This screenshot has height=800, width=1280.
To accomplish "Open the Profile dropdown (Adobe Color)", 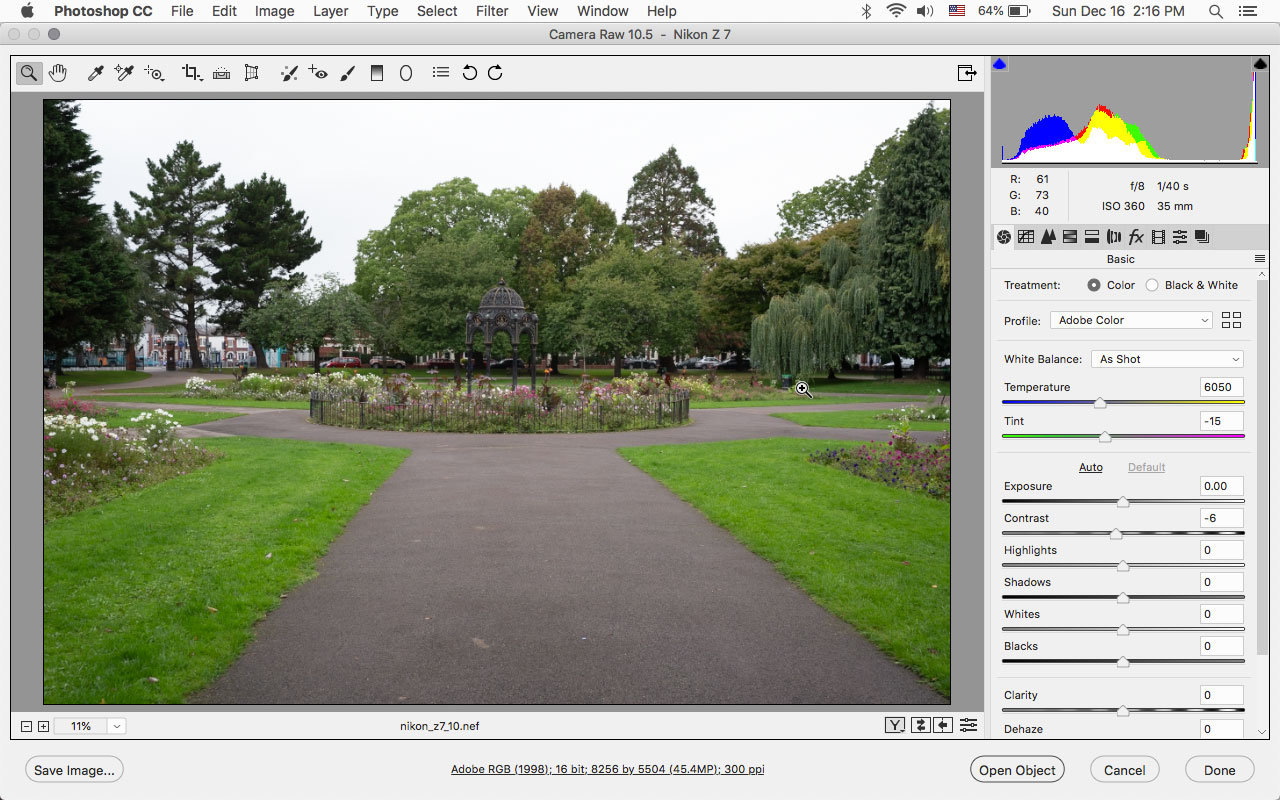I will click(1132, 320).
